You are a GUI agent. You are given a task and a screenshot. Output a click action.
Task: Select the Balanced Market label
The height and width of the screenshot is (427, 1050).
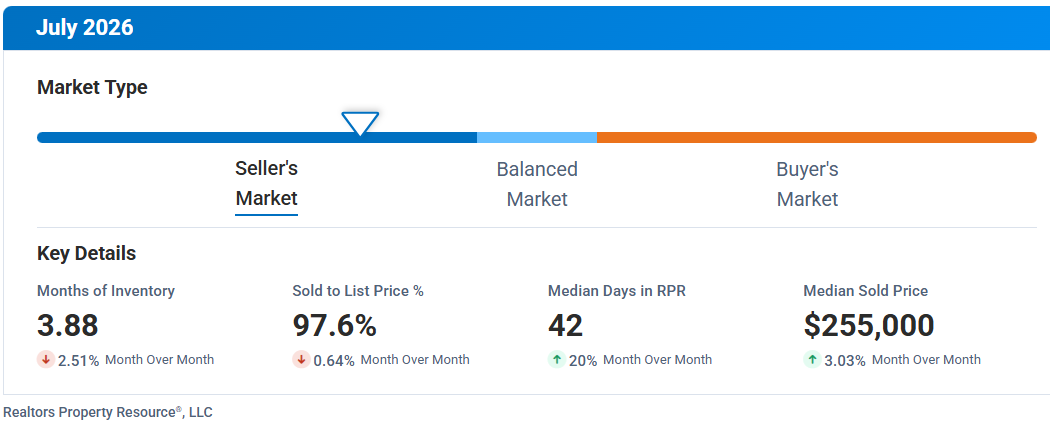pyautogui.click(x=537, y=184)
